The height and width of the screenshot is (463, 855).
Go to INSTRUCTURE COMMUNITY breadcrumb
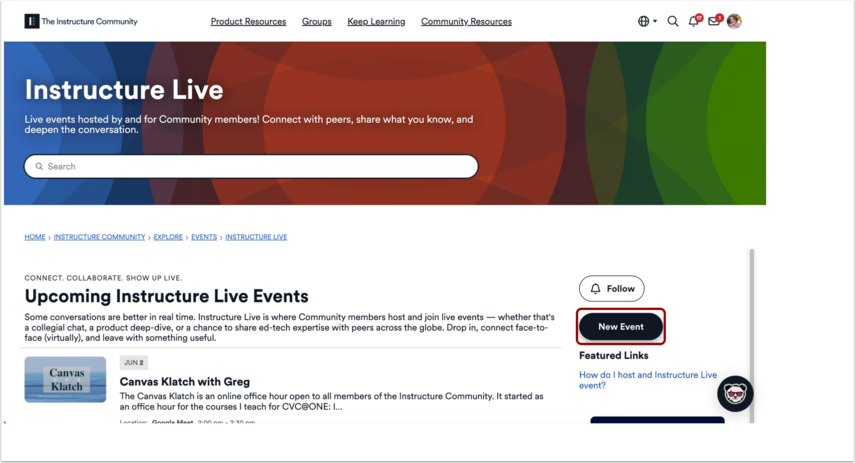(x=99, y=237)
